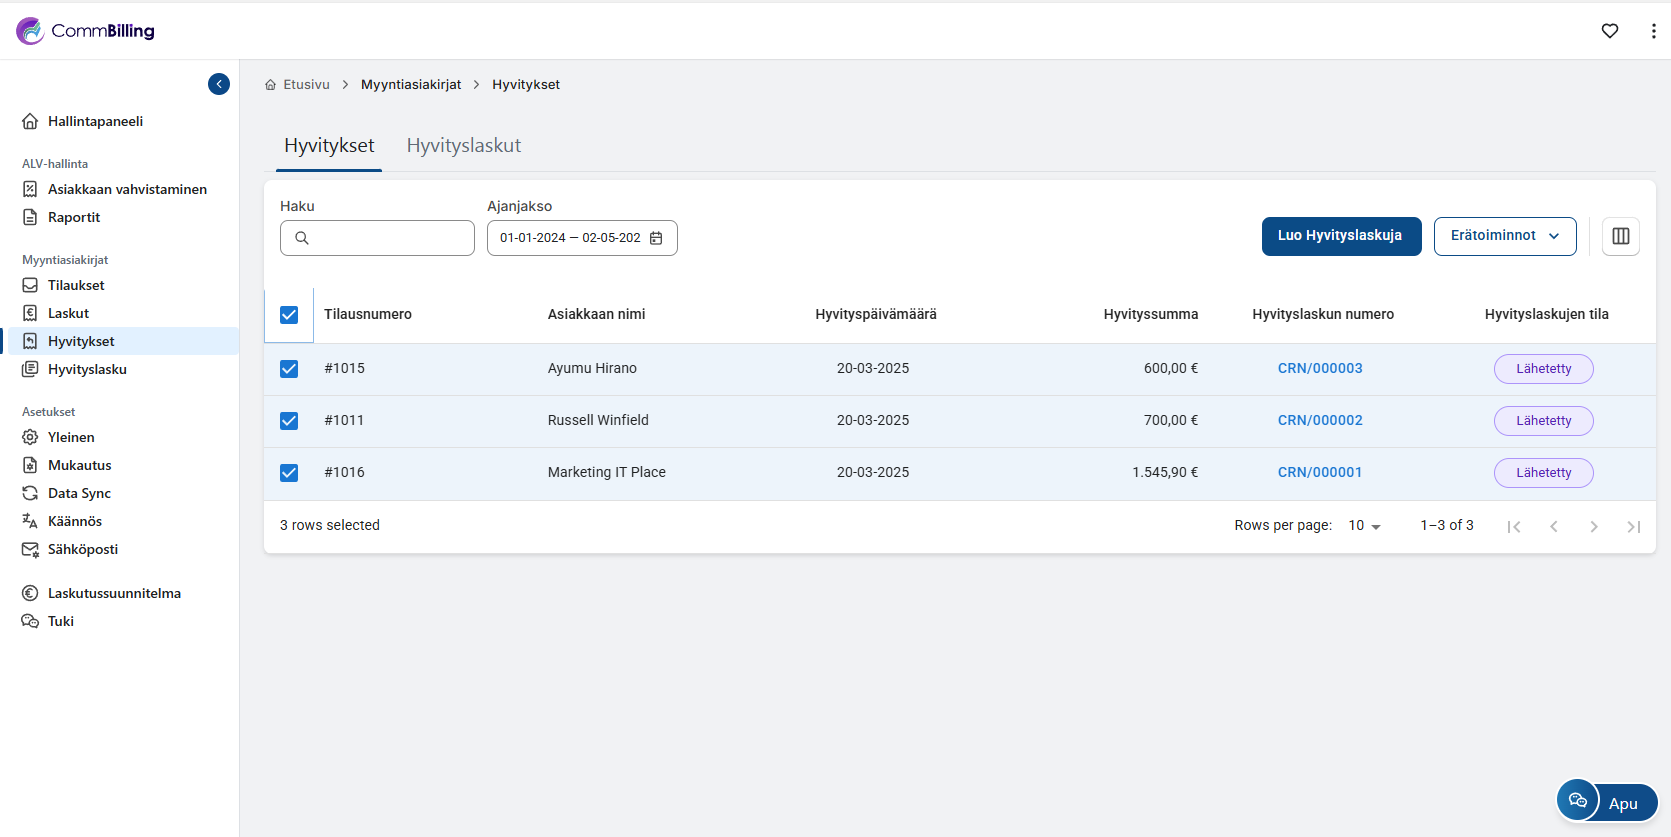
Task: Uncheck the select-all header checkbox
Action: 289,315
